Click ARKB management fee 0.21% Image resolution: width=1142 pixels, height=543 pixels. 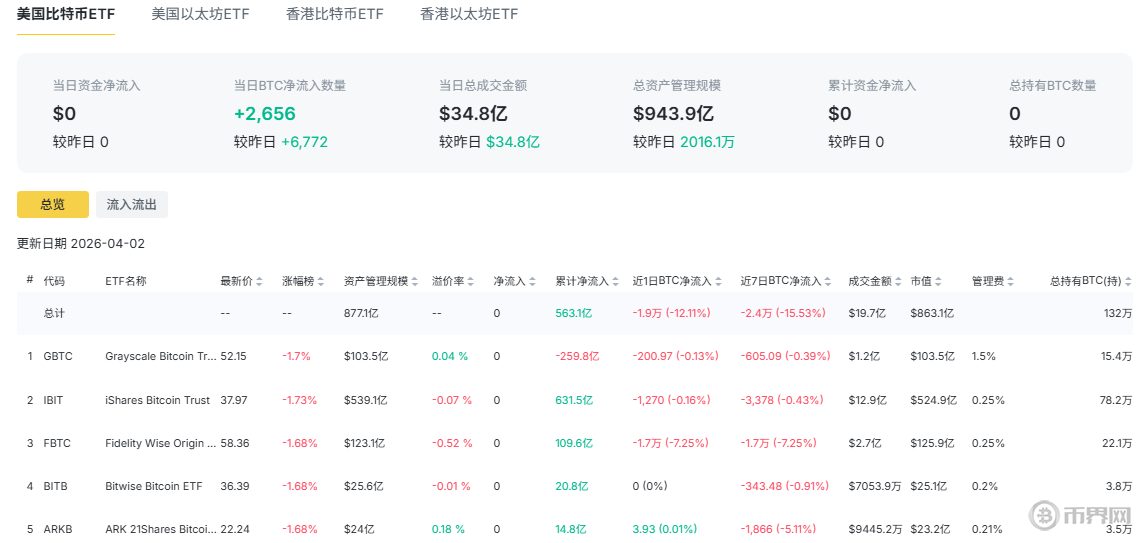click(987, 529)
